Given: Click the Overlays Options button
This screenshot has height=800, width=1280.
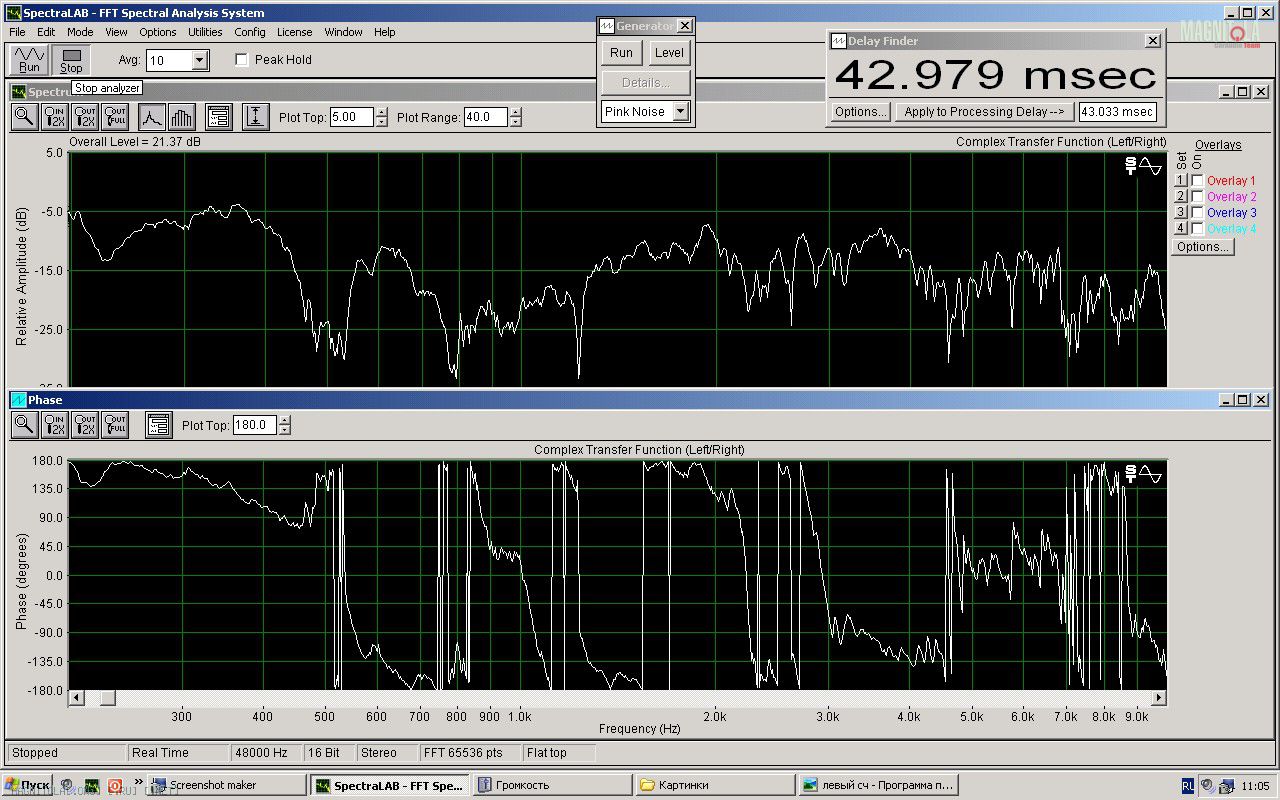Looking at the screenshot, I should coord(1203,247).
